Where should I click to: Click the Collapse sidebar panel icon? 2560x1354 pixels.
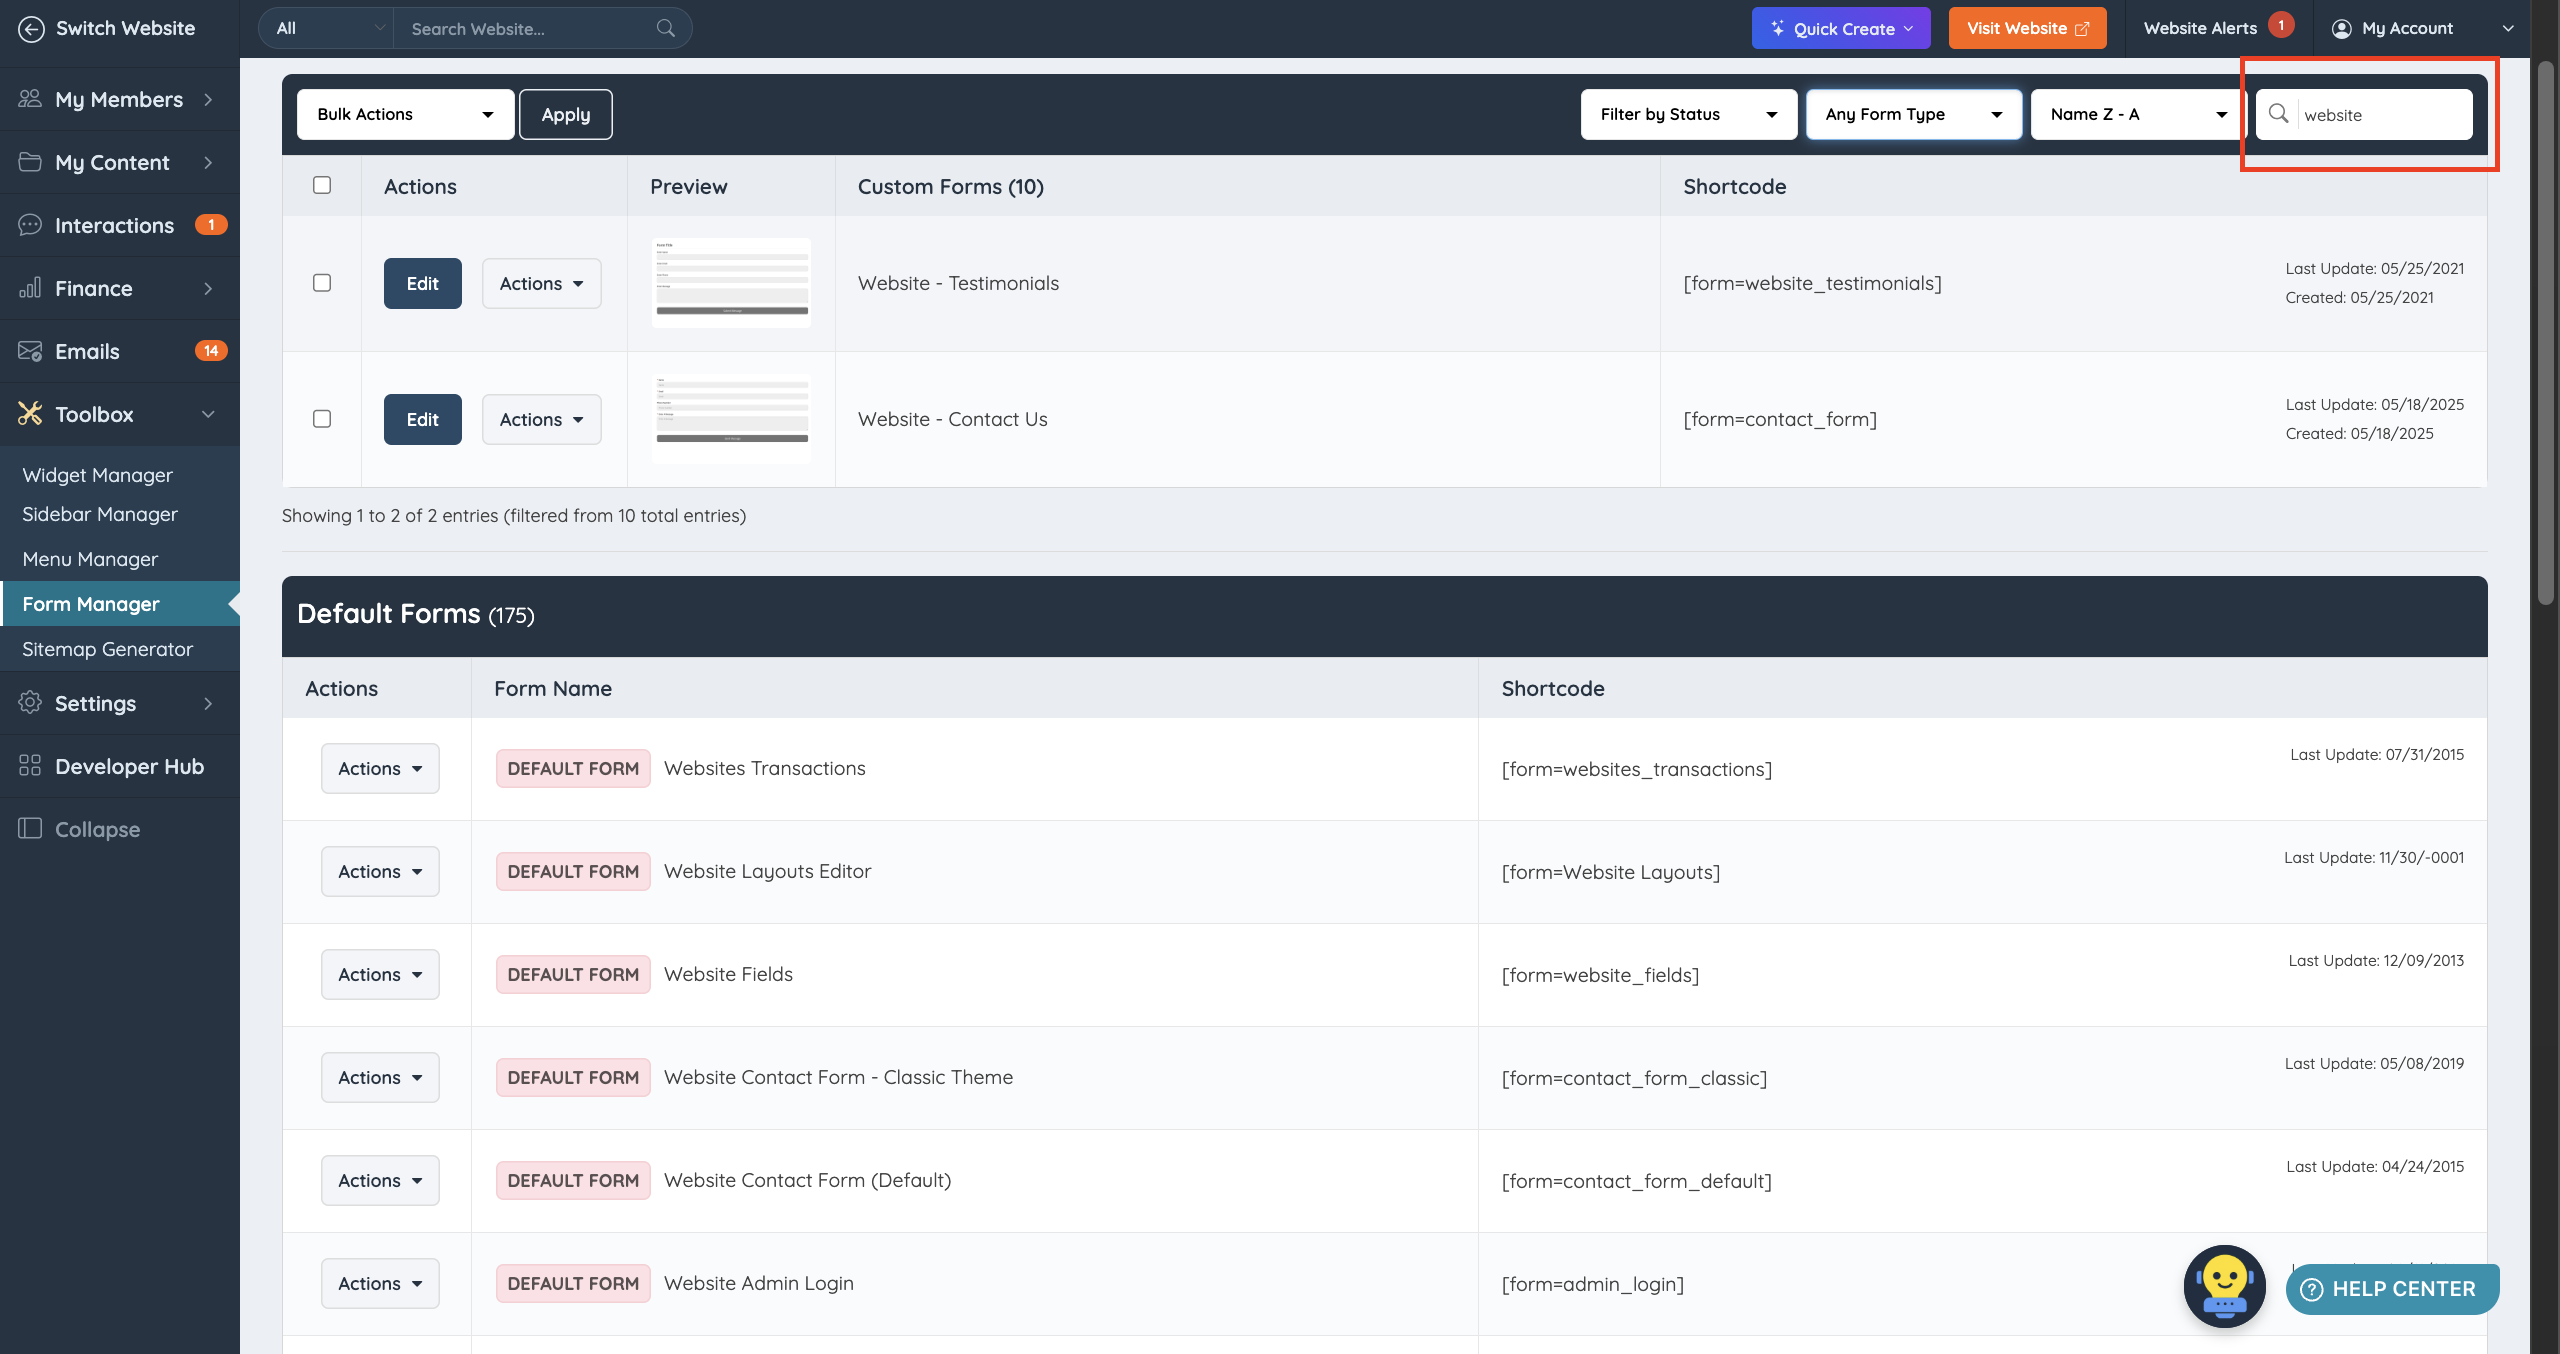[x=30, y=828]
